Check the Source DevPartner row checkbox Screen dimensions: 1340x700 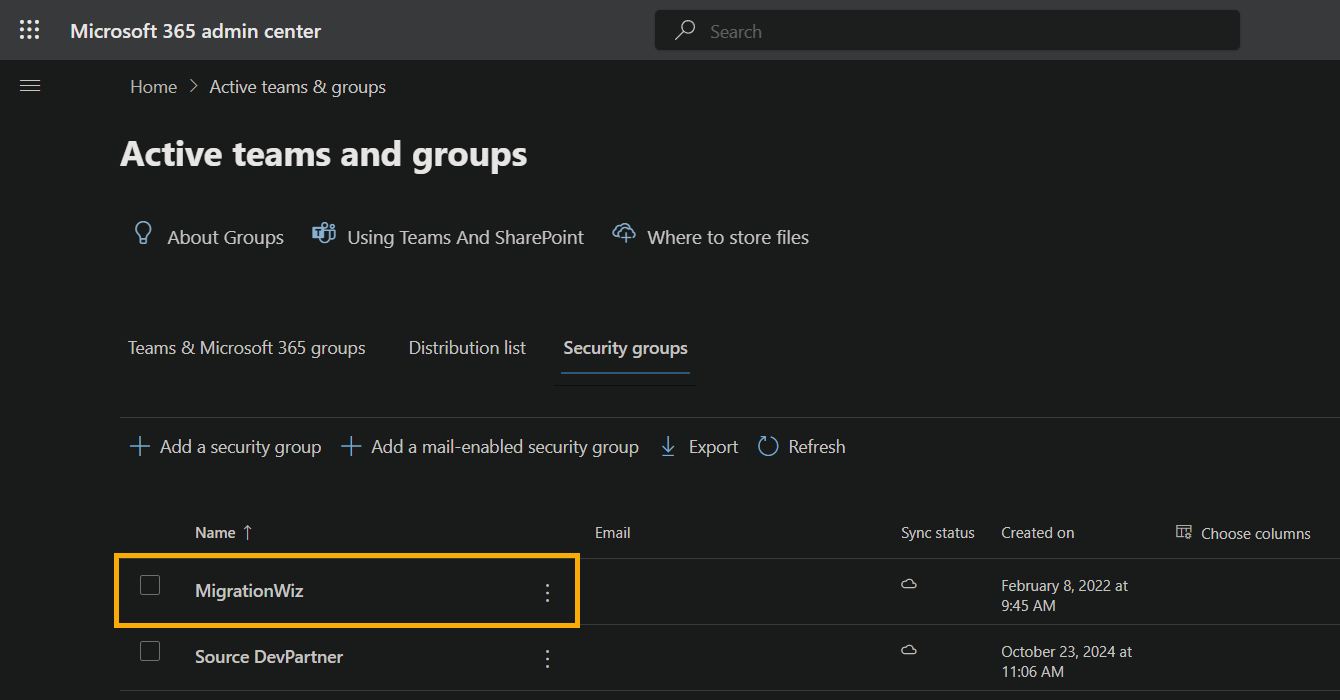click(150, 651)
